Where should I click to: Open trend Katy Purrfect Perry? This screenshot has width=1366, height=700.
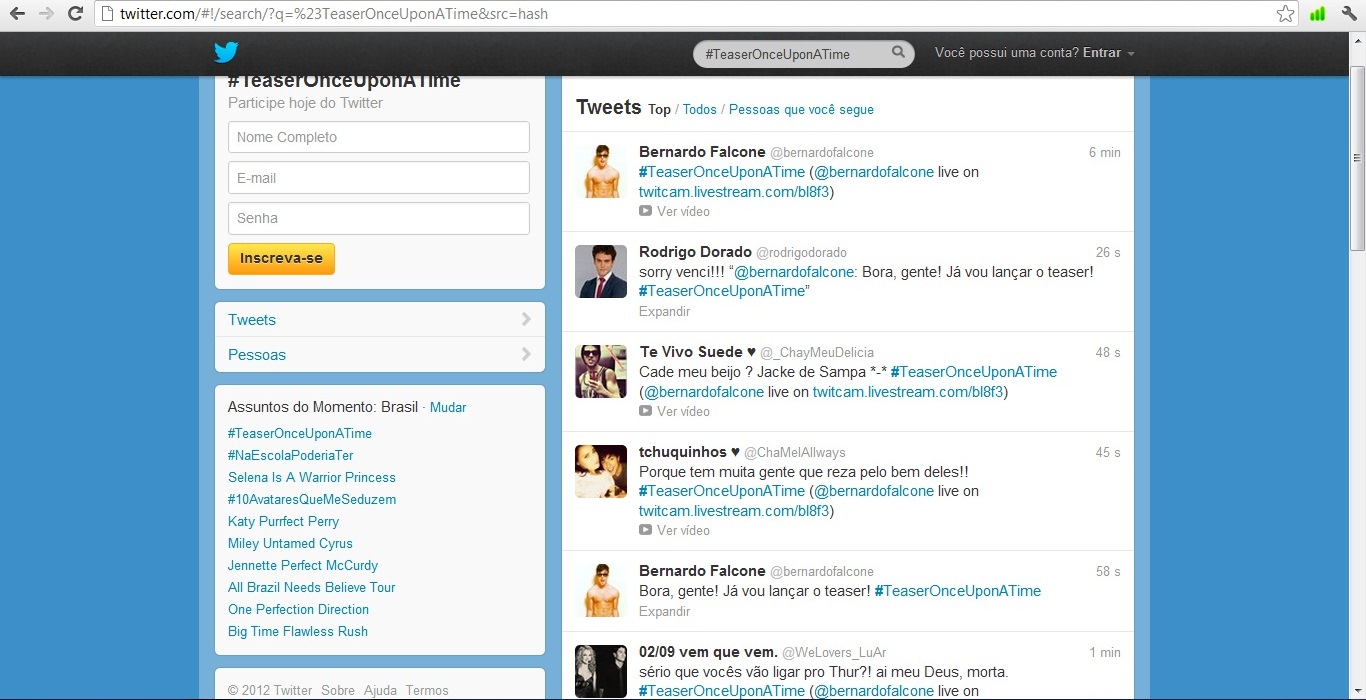click(x=283, y=521)
